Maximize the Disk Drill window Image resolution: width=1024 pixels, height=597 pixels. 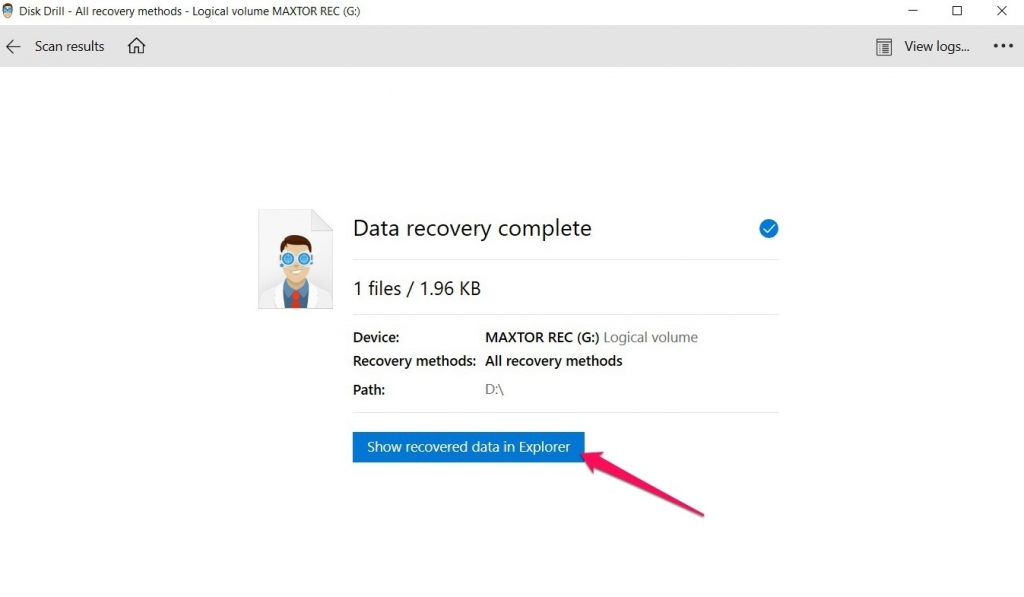pyautogui.click(x=957, y=10)
